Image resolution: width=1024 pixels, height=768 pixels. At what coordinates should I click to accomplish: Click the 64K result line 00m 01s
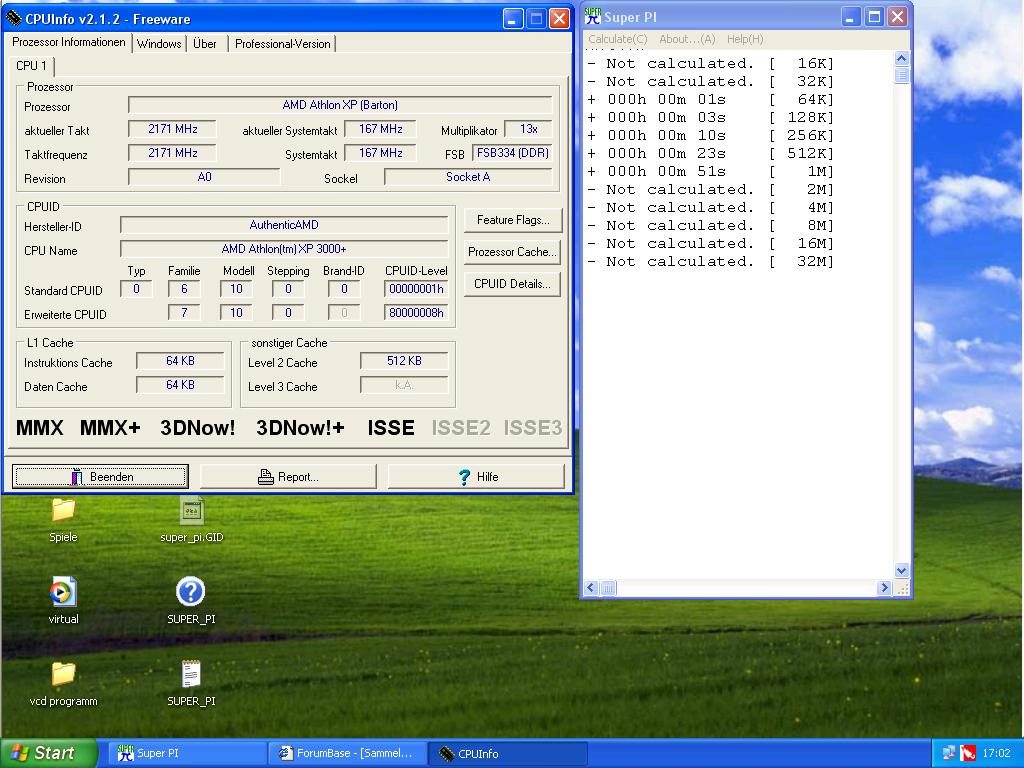click(x=711, y=99)
